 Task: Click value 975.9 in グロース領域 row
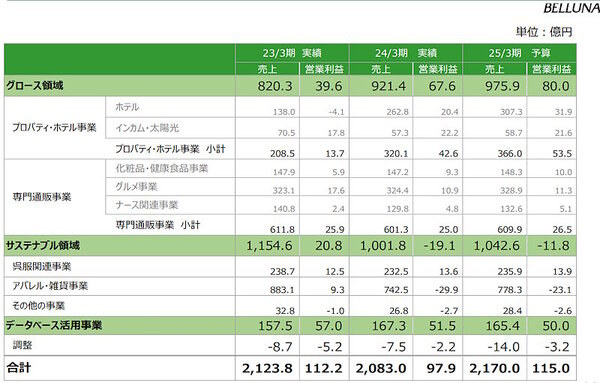502,86
